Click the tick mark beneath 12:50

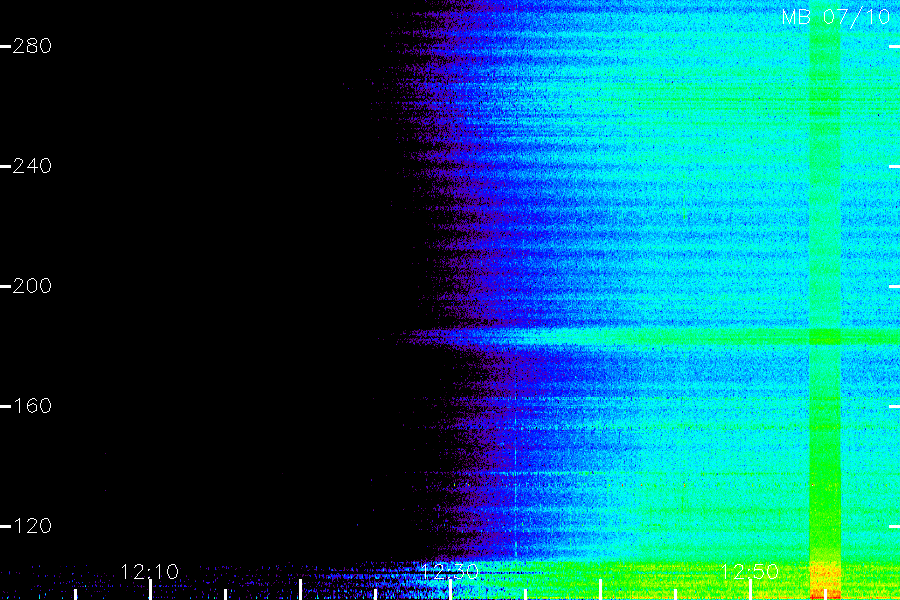[x=750, y=590]
